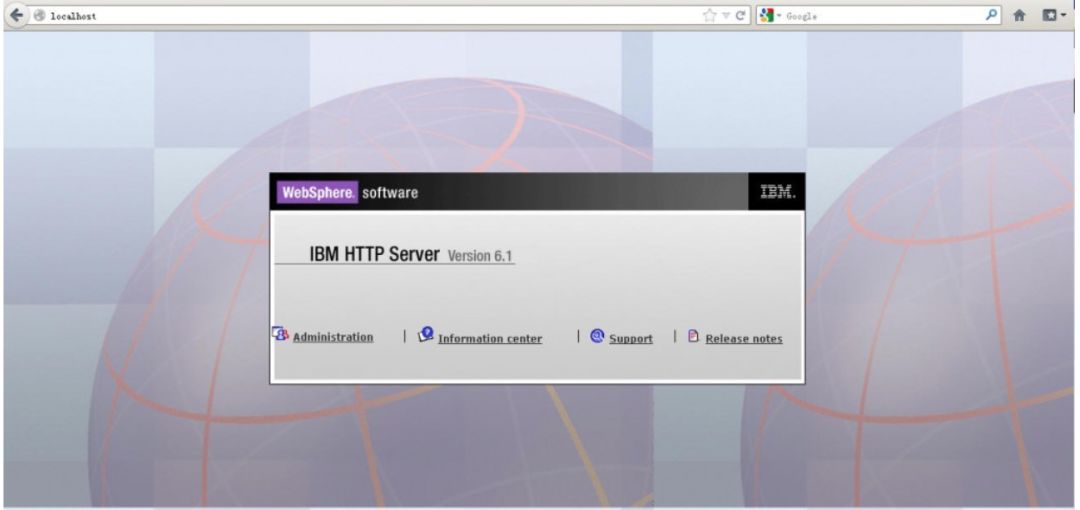Reload the page with the refresh icon
Screen dimensions: 1080x510
(740, 16)
